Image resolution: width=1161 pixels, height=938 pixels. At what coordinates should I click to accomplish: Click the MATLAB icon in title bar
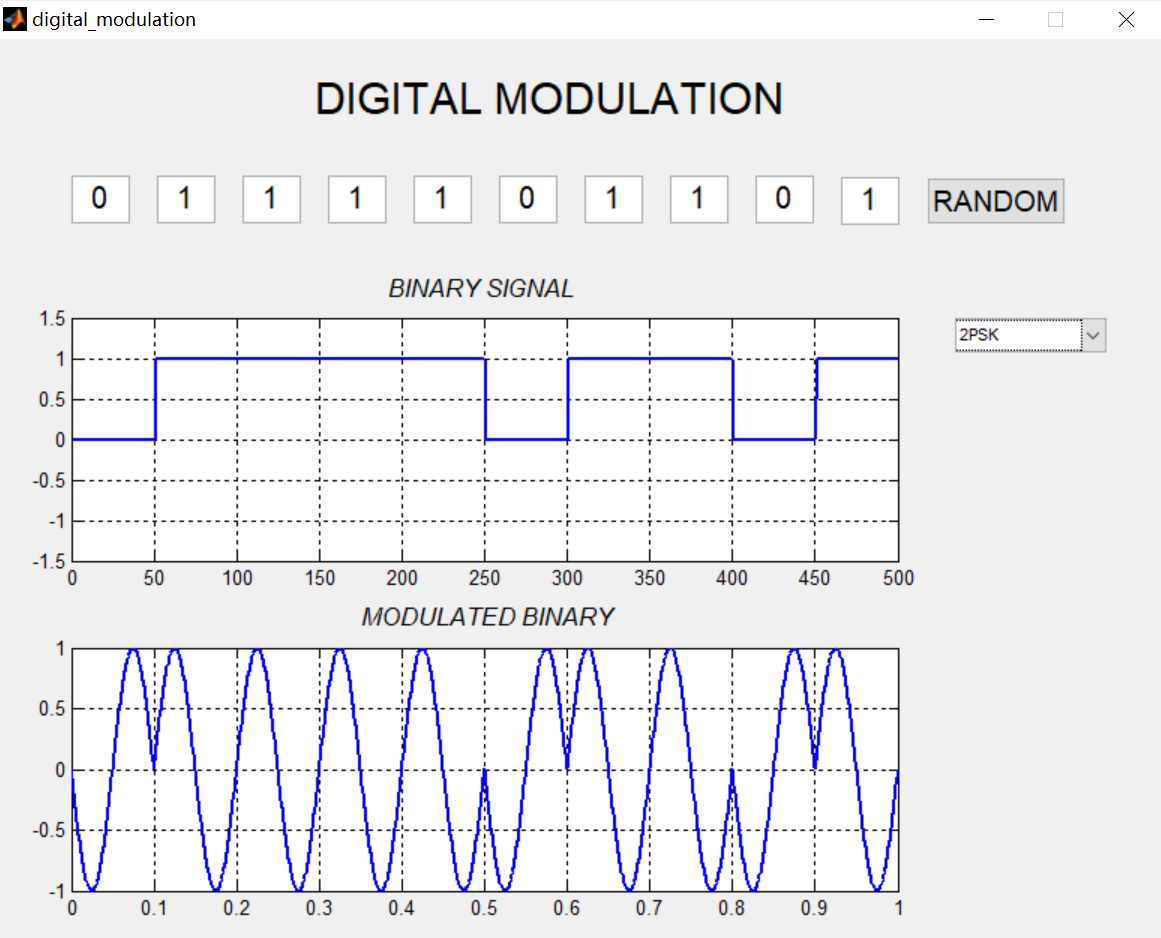[14, 19]
